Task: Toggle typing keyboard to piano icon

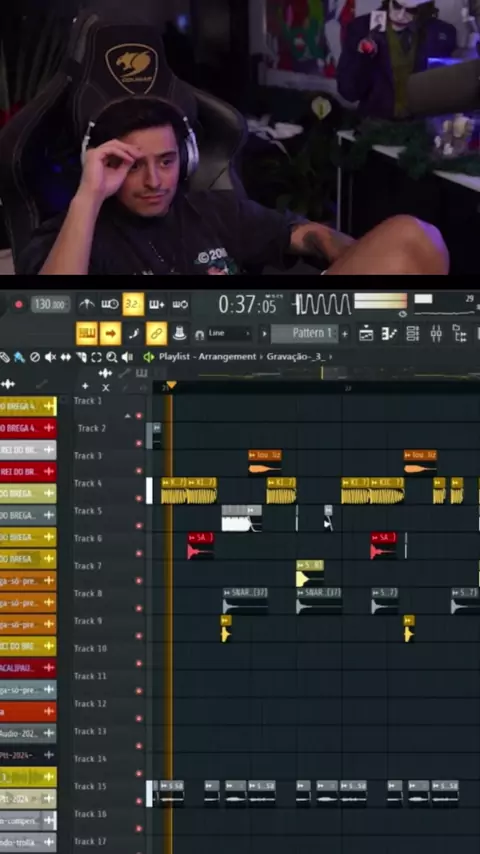Action: click(87, 333)
